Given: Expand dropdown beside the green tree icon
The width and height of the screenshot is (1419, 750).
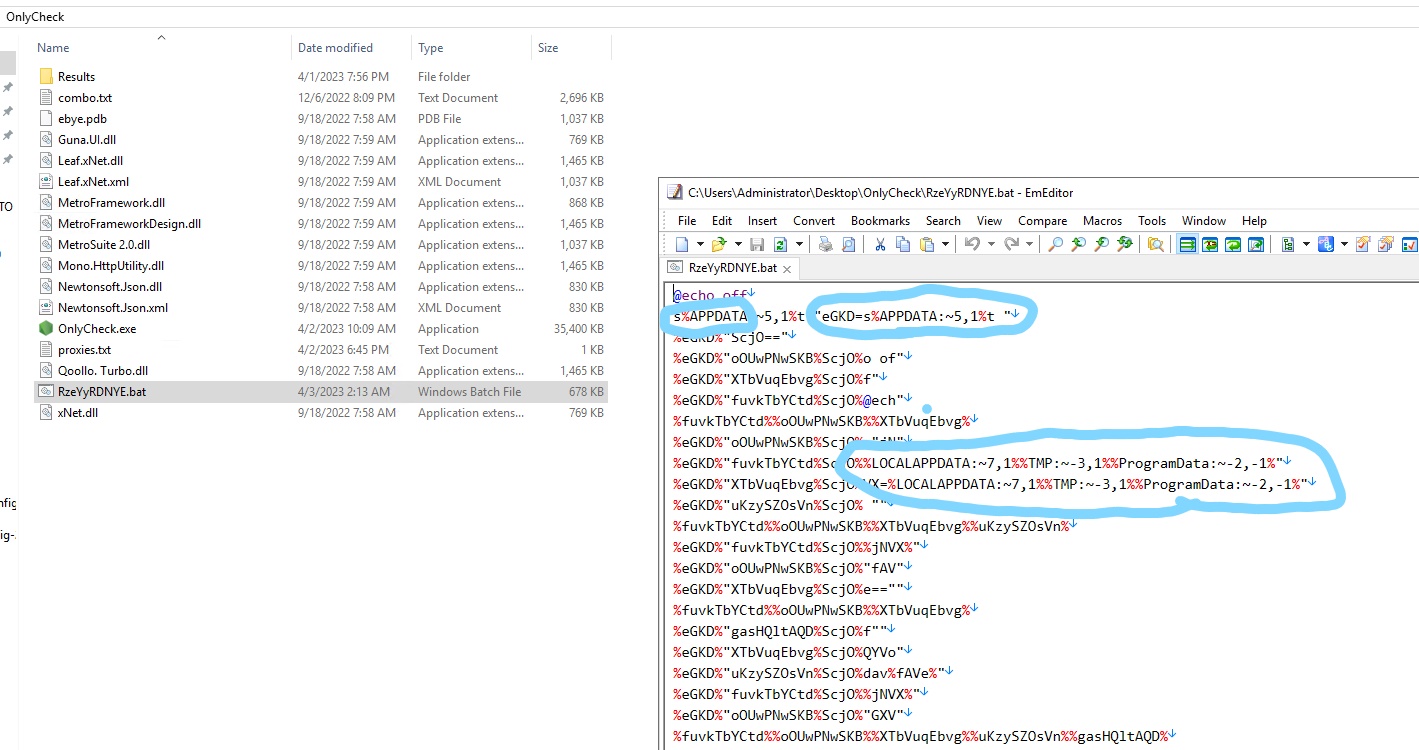Looking at the screenshot, I should pyautogui.click(x=1306, y=244).
